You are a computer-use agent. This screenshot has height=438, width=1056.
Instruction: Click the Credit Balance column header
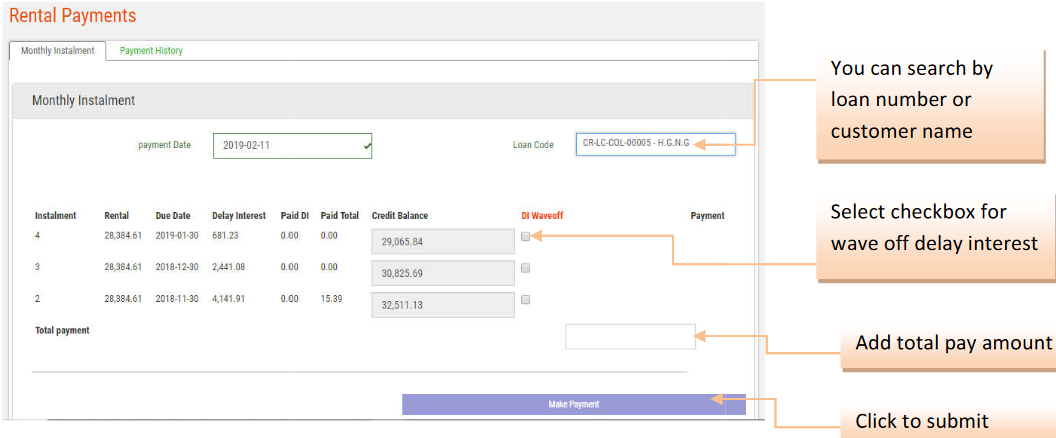[399, 216]
